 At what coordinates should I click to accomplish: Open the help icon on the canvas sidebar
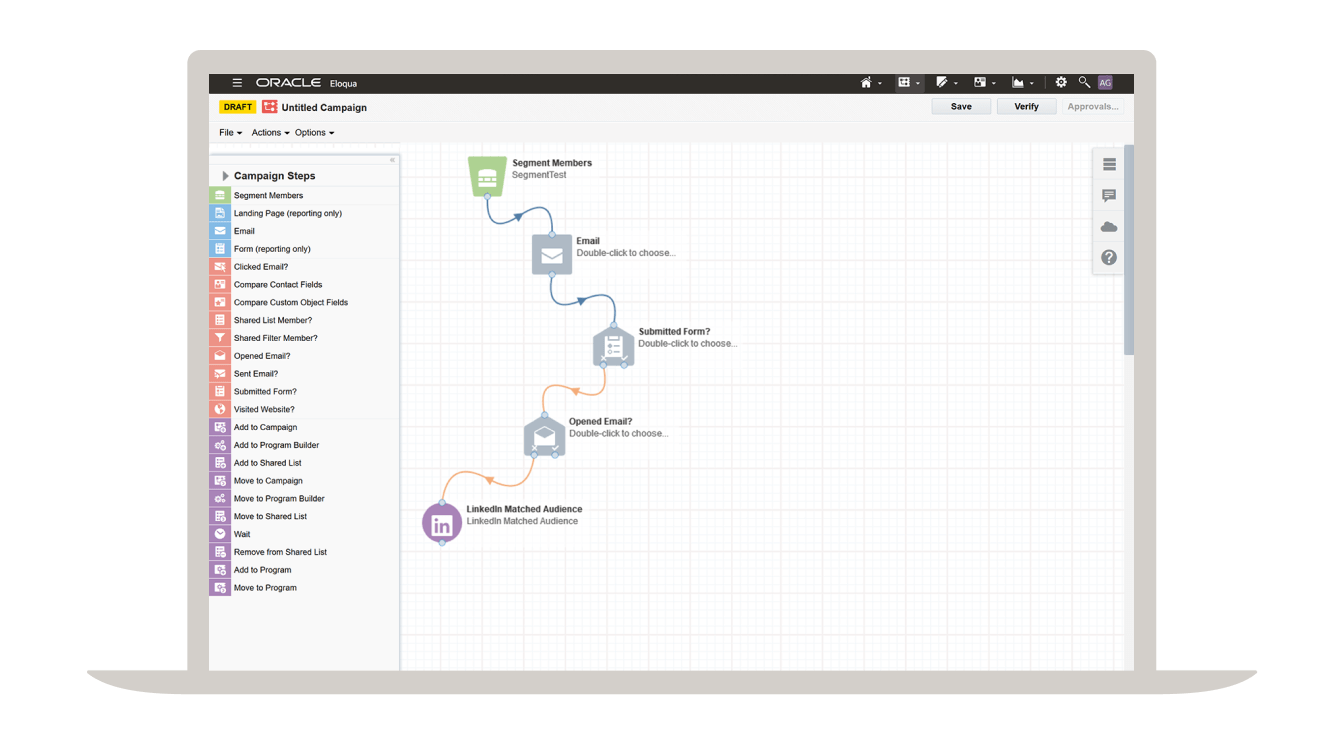(x=1108, y=257)
